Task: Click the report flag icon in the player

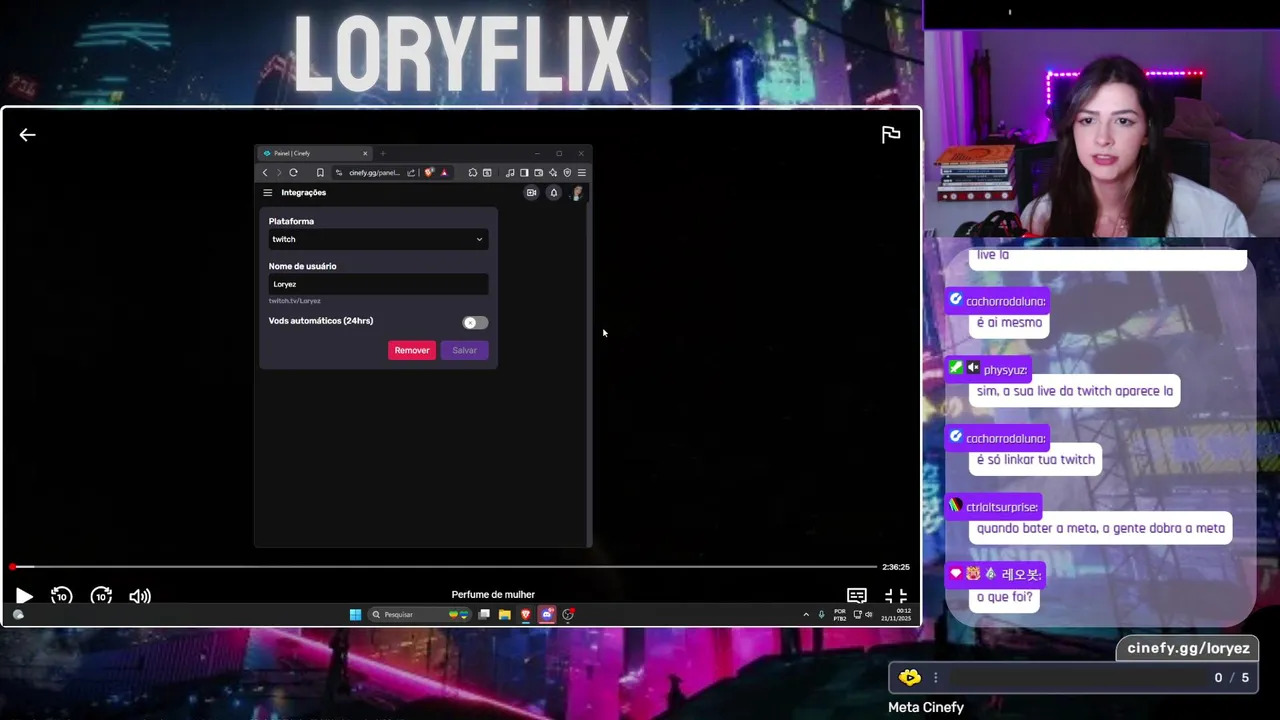Action: click(891, 135)
